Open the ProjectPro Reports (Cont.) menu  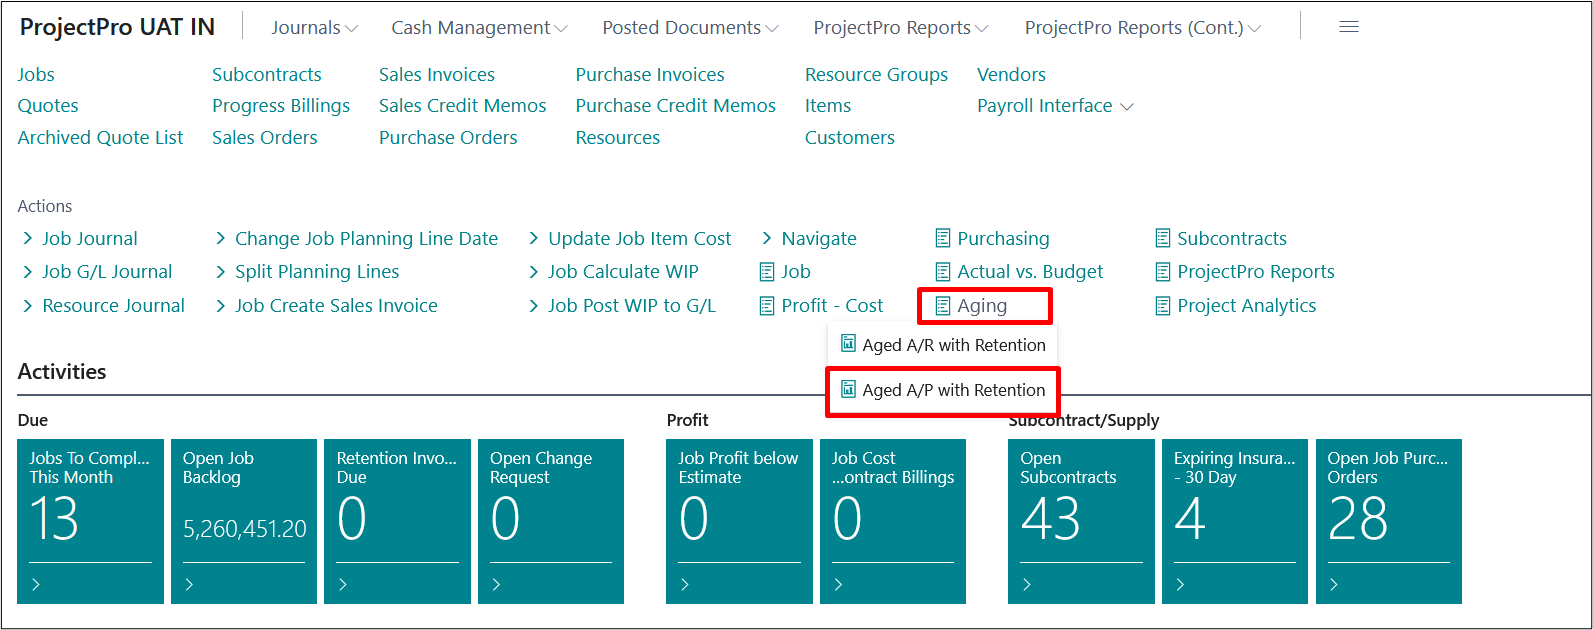coord(1142,28)
